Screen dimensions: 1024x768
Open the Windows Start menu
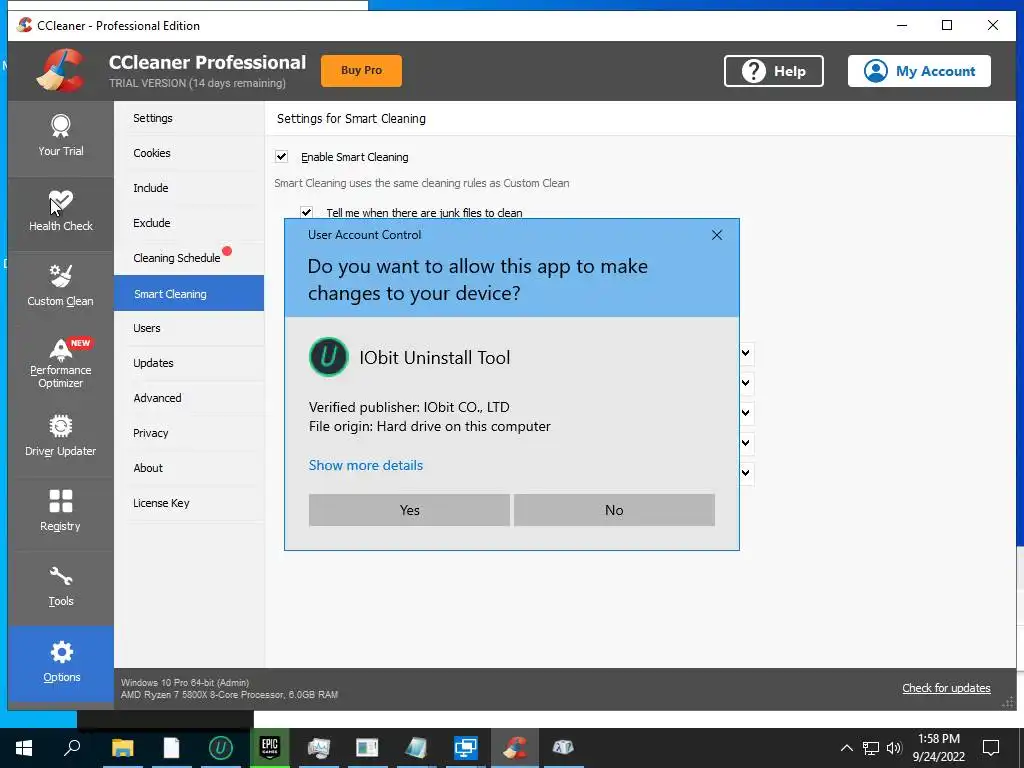click(x=24, y=747)
